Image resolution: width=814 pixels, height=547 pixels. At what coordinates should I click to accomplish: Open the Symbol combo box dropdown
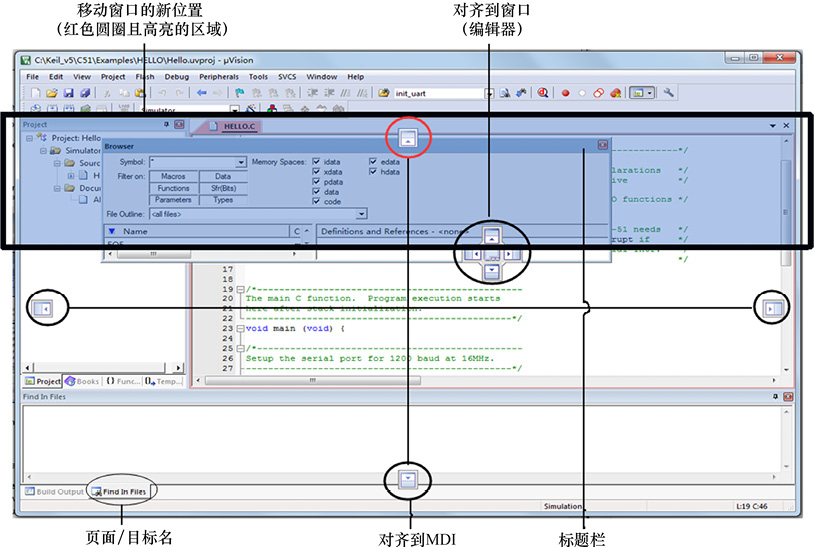[x=241, y=162]
